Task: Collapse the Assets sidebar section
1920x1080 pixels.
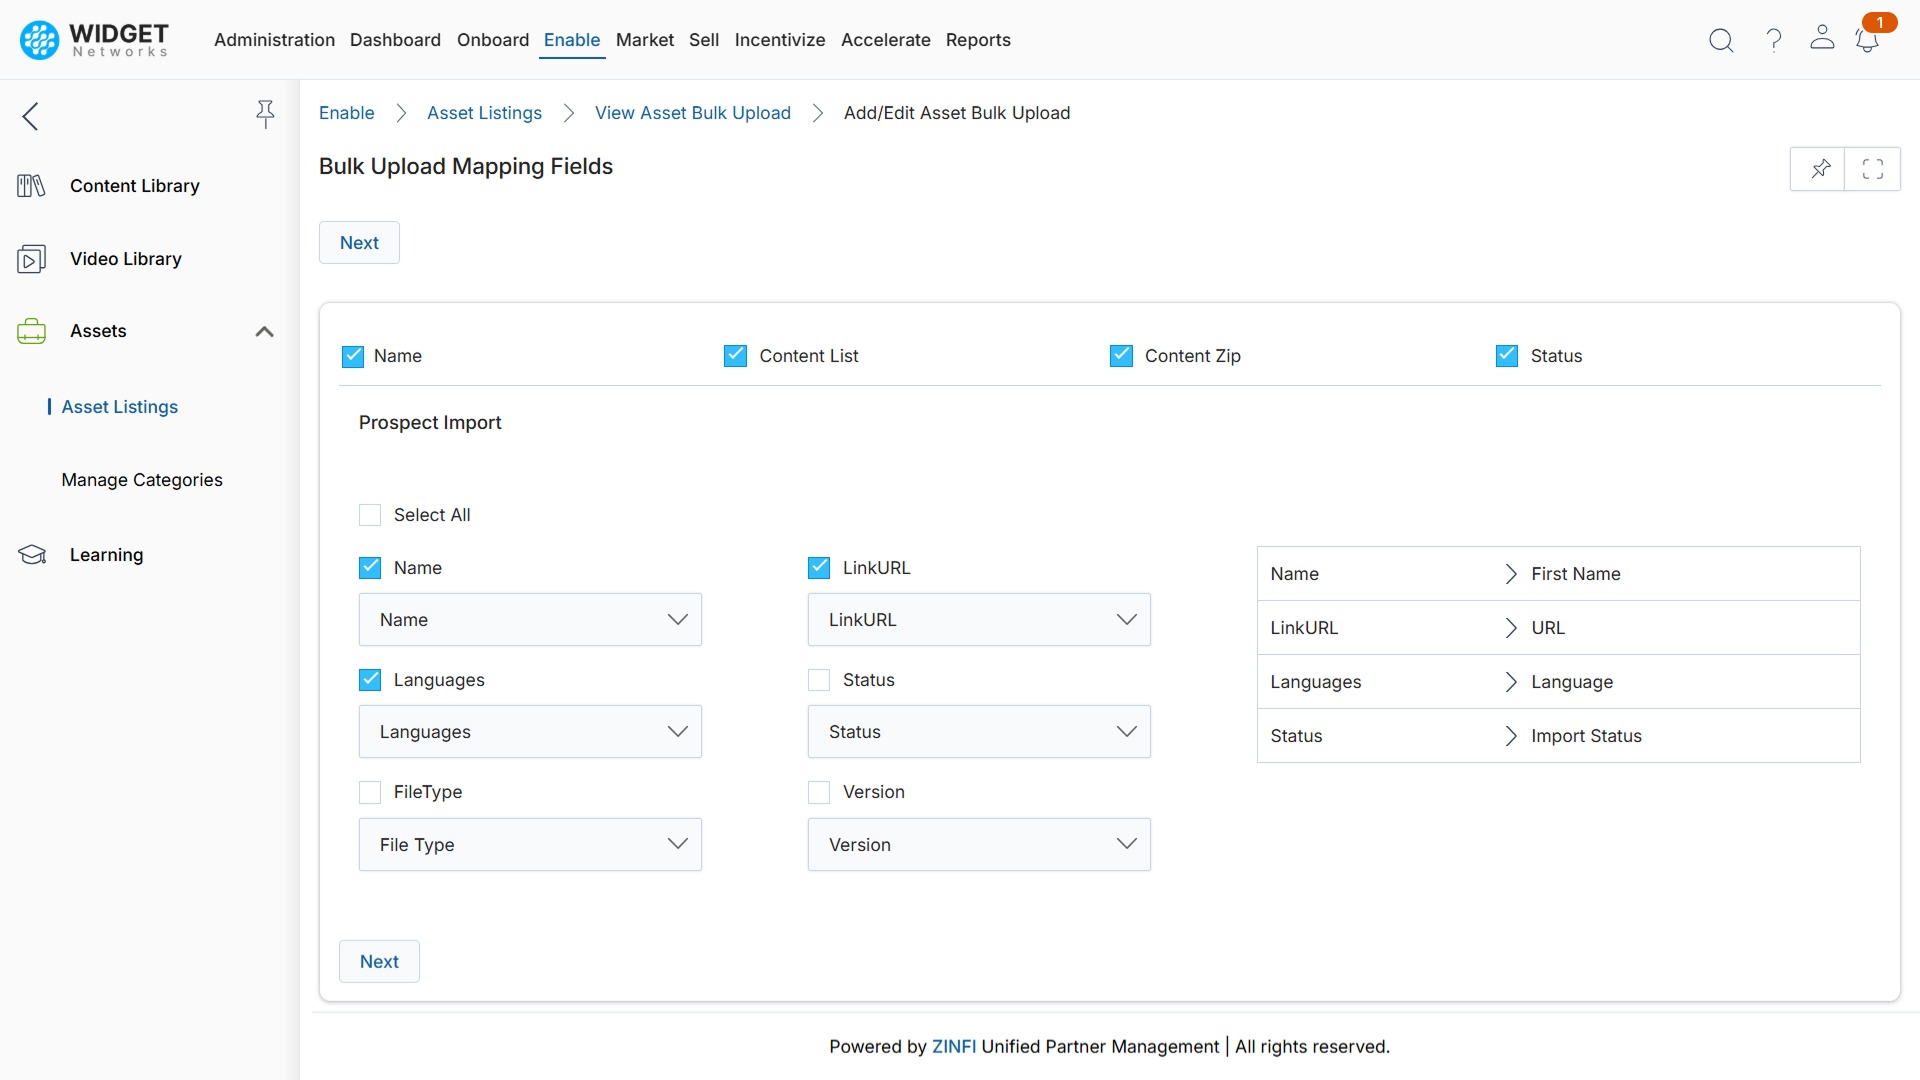Action: coord(264,331)
